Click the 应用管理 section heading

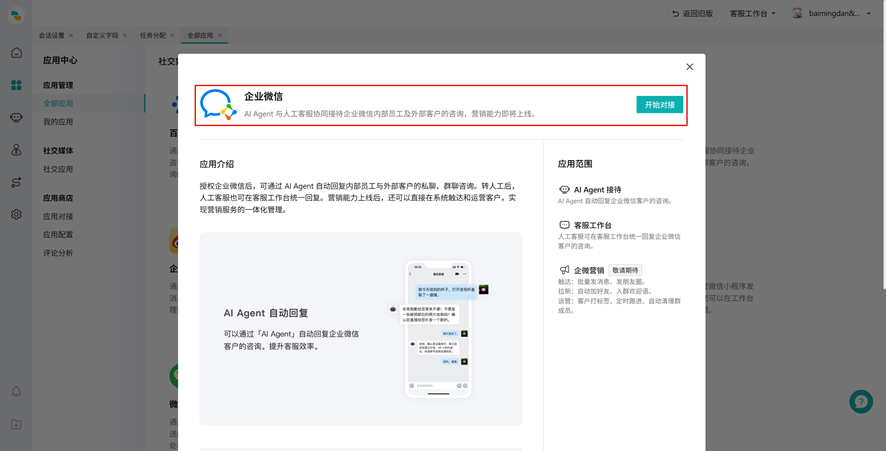58,85
